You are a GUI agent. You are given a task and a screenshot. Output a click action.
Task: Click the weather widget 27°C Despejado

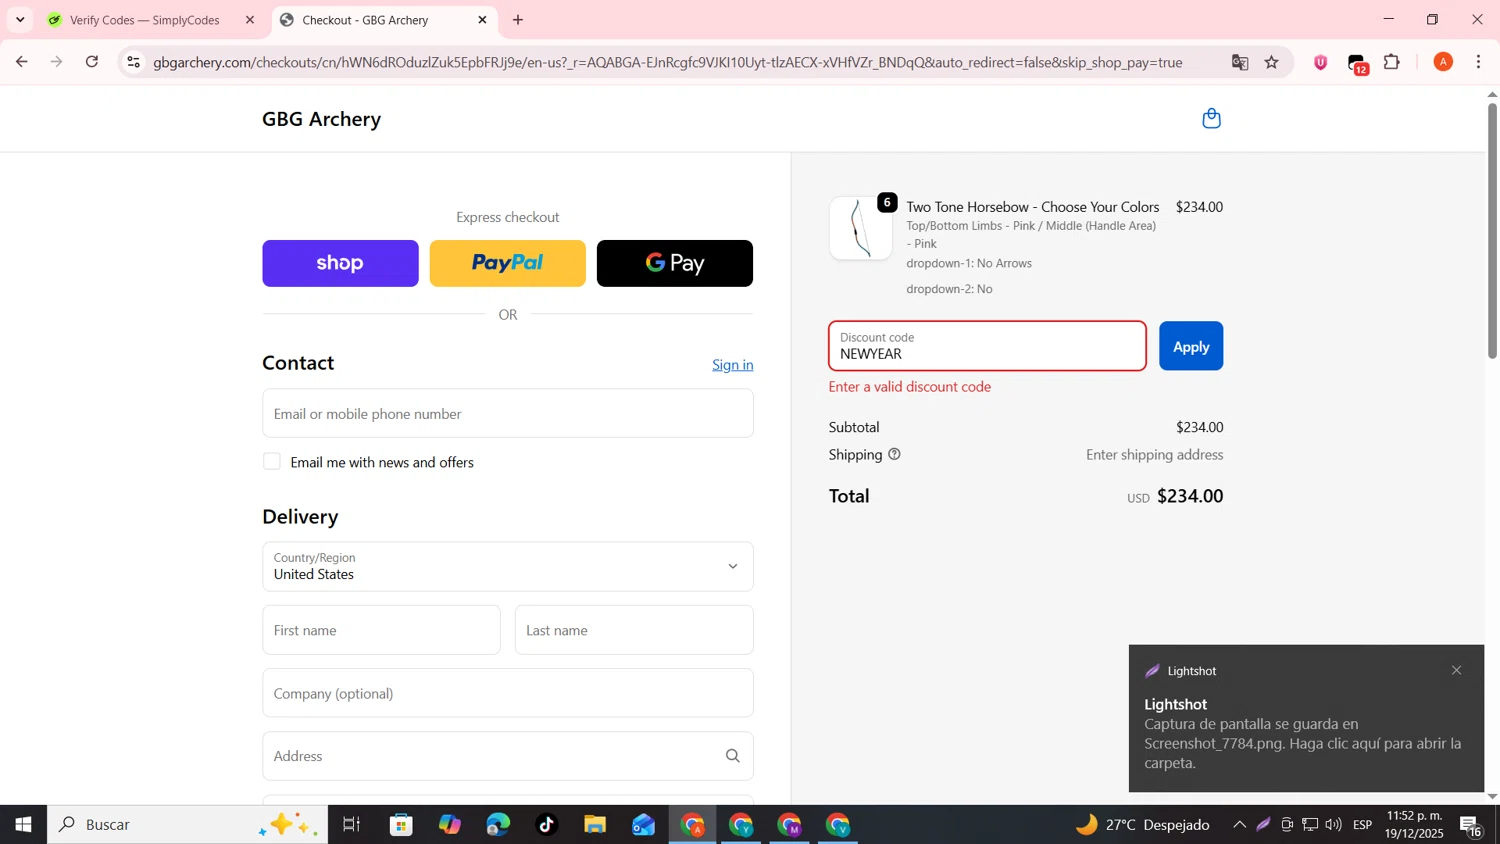(1142, 825)
